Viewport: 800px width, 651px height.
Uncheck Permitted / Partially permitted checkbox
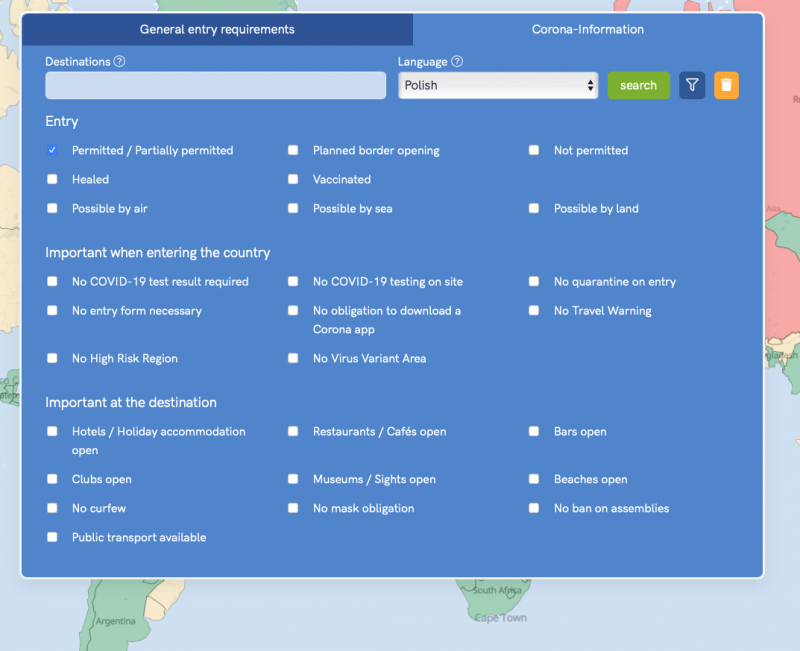(52, 150)
